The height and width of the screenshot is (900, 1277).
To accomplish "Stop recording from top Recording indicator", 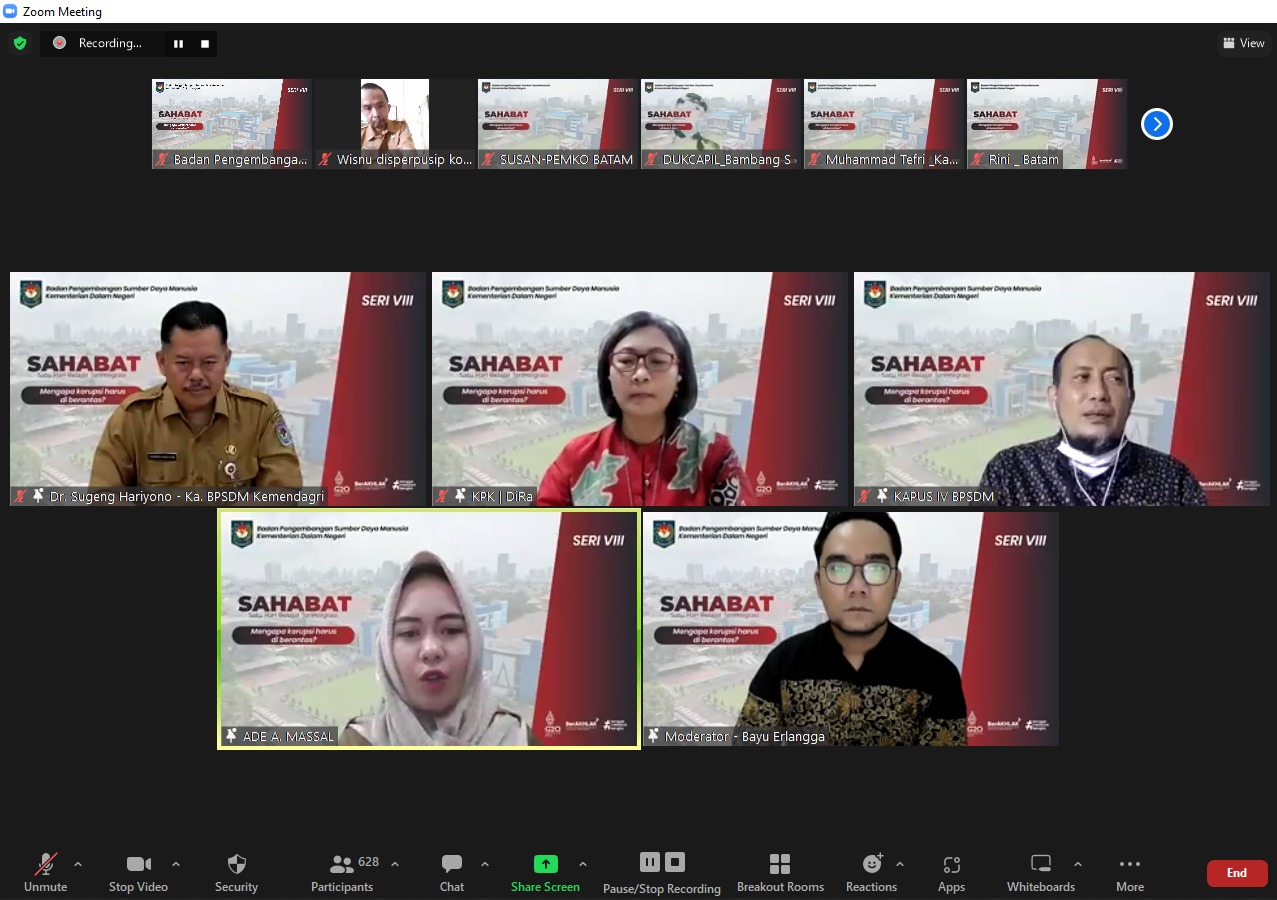I will [x=205, y=43].
